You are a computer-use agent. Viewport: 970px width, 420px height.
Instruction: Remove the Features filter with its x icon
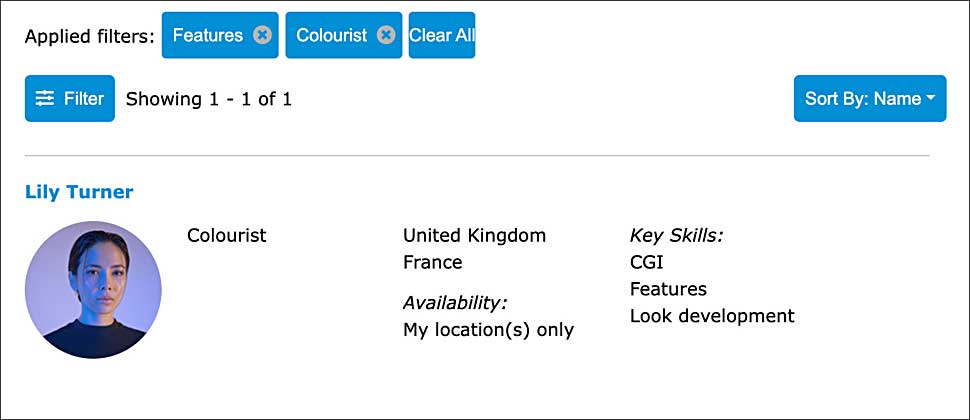click(262, 35)
